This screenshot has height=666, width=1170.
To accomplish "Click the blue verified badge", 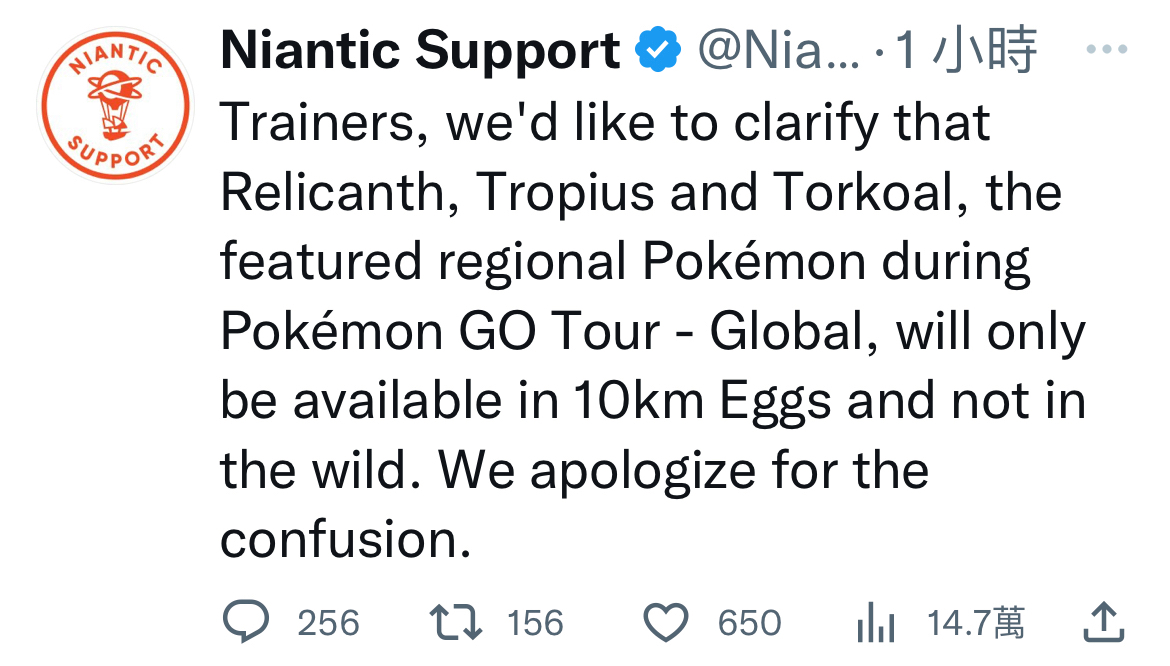I will [x=657, y=49].
